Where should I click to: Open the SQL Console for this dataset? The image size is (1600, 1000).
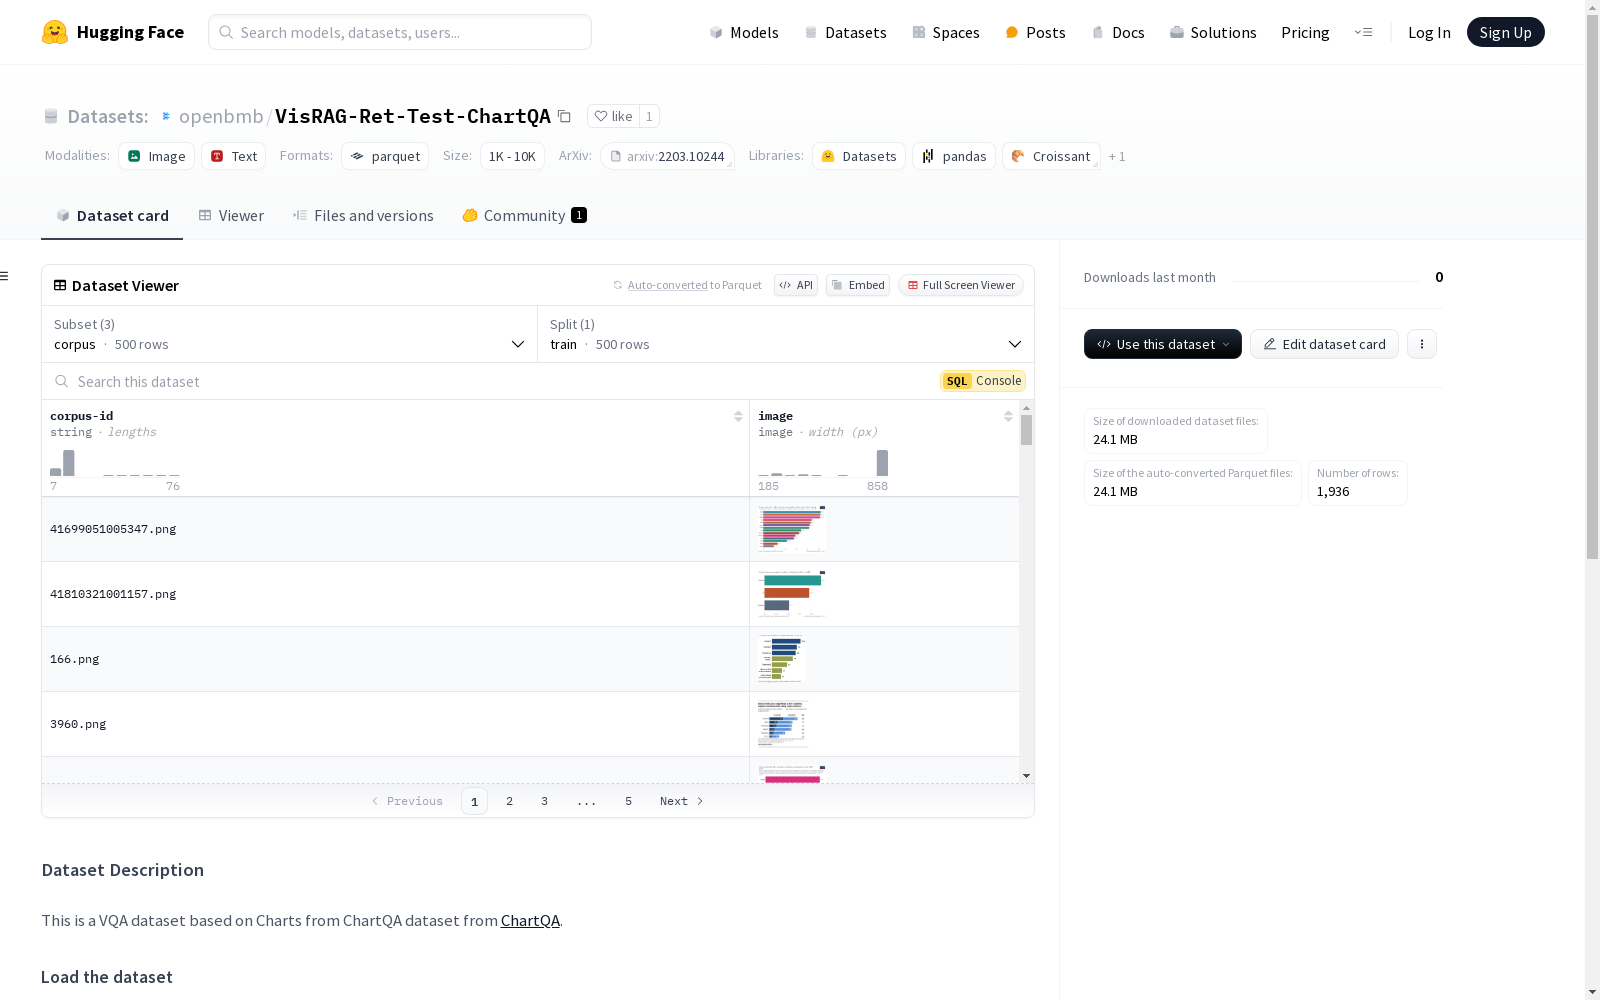981,381
